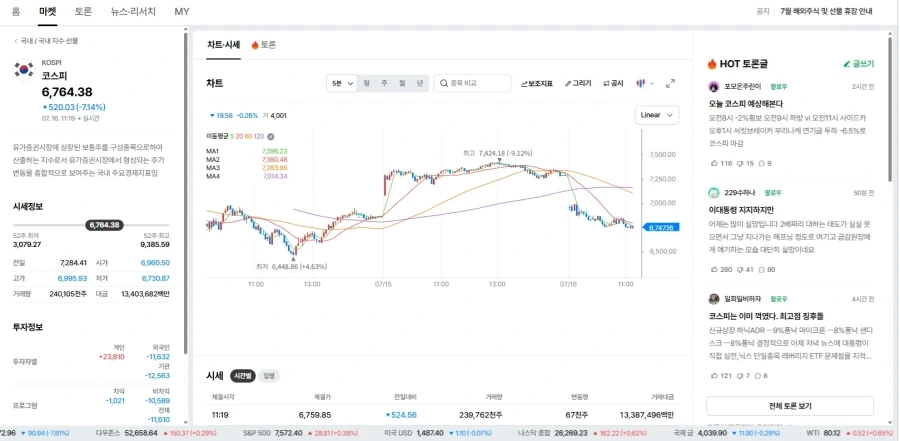Open comments on 코스피는 이미 꺾였다 (8)
Image resolution: width=900 pixels, height=441 pixels.
(762, 376)
